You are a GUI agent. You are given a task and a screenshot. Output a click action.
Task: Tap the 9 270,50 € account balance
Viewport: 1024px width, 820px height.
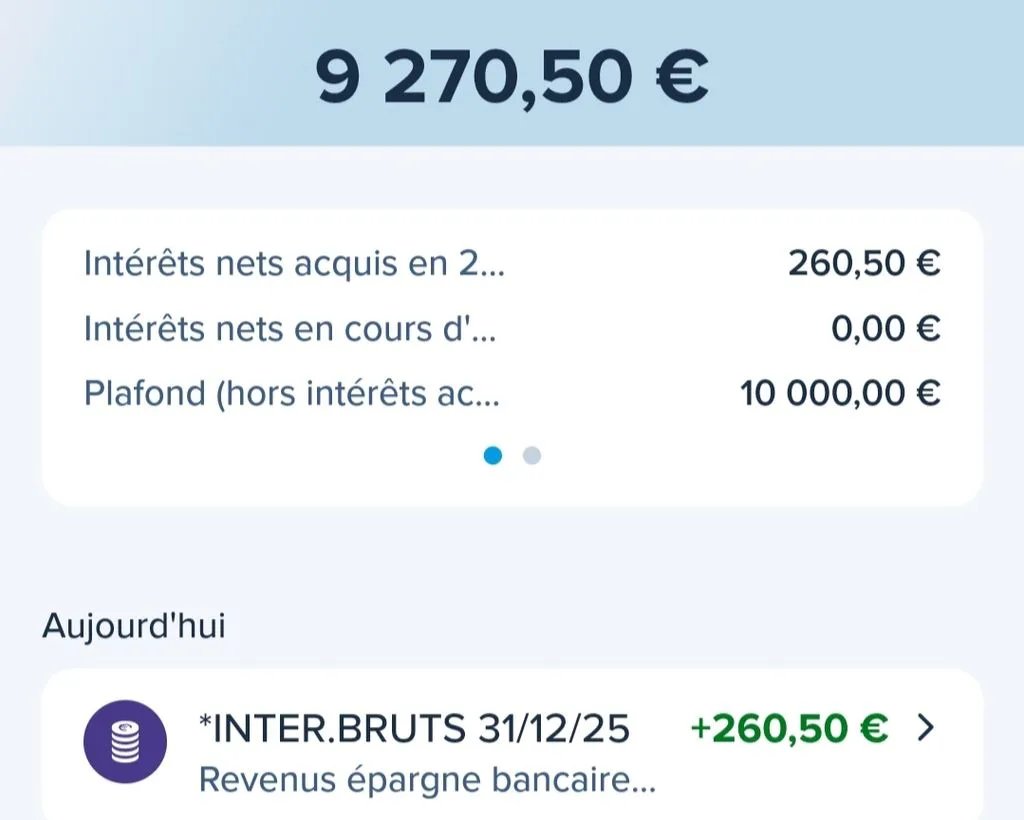[x=512, y=76]
